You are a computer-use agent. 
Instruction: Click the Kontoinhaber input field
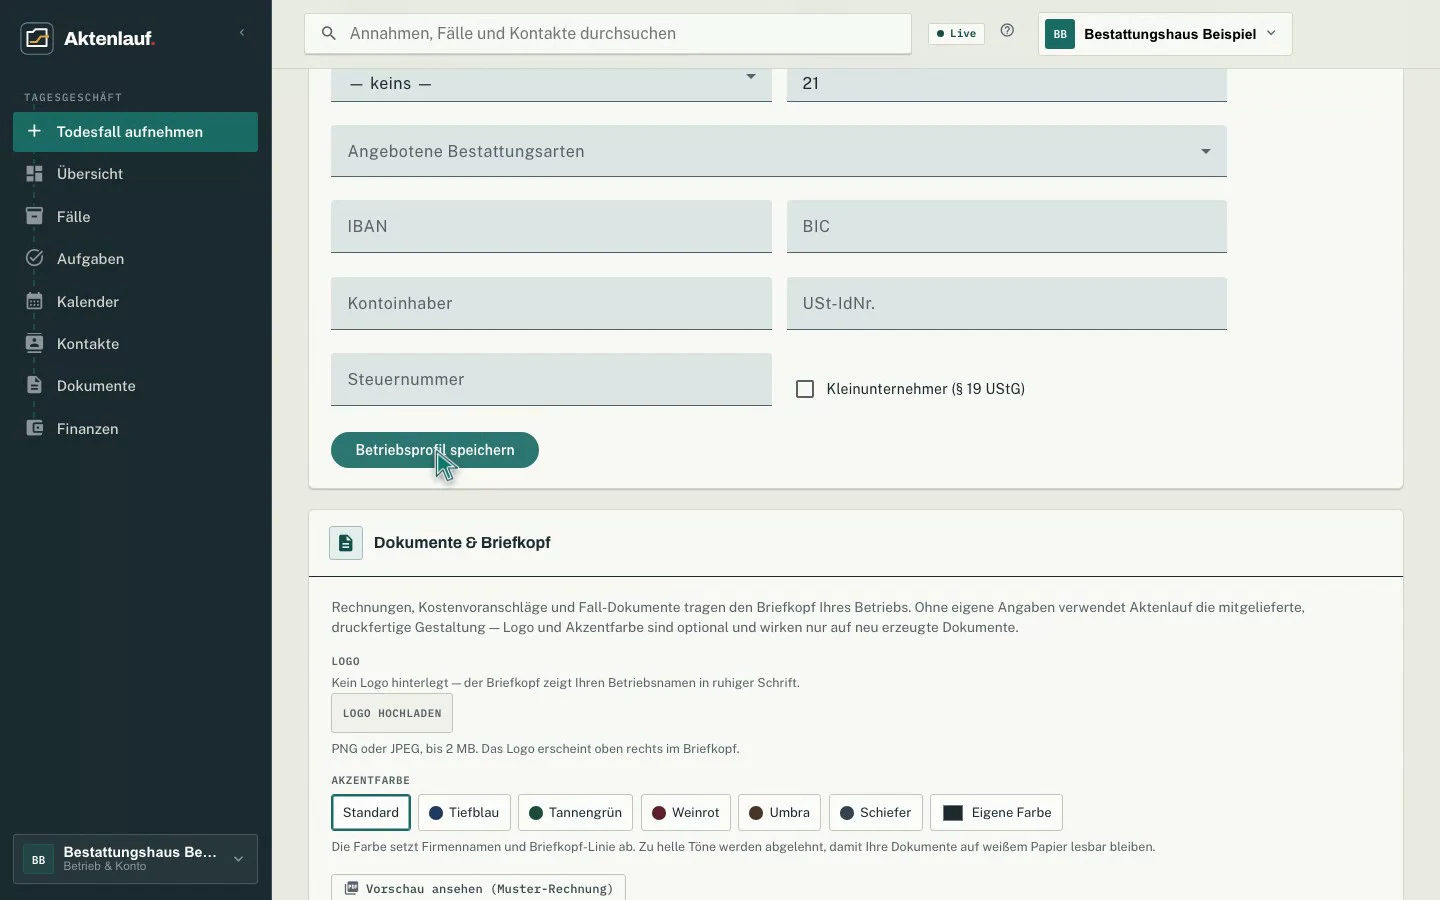pyautogui.click(x=551, y=303)
